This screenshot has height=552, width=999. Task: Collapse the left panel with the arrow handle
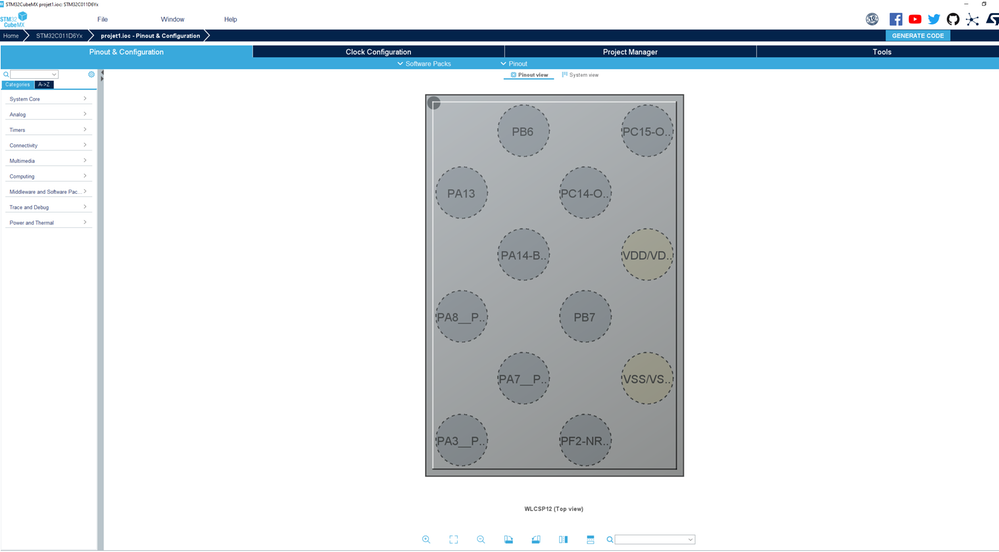102,75
